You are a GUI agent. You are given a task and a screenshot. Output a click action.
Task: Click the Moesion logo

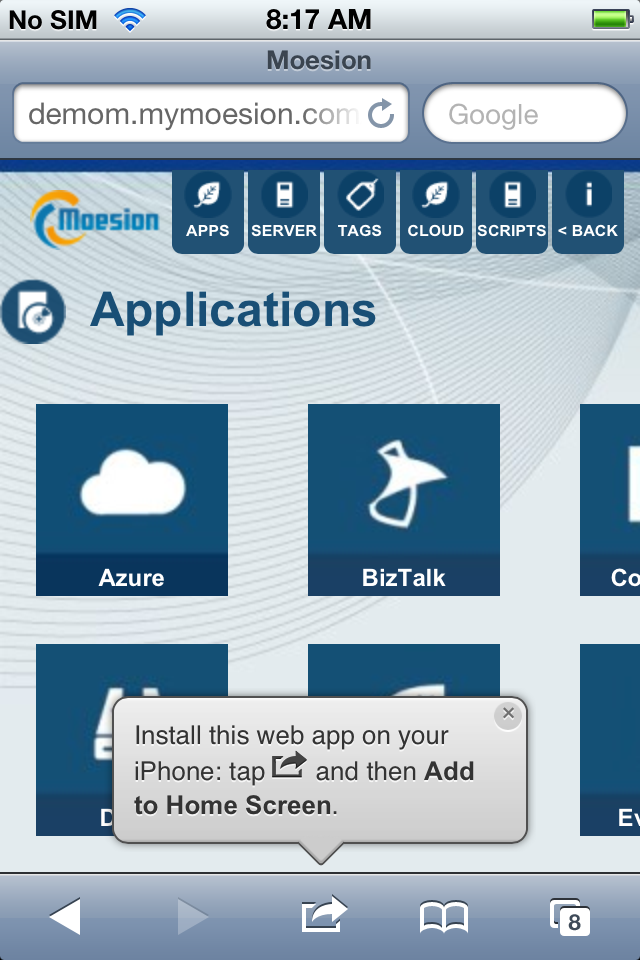95,219
